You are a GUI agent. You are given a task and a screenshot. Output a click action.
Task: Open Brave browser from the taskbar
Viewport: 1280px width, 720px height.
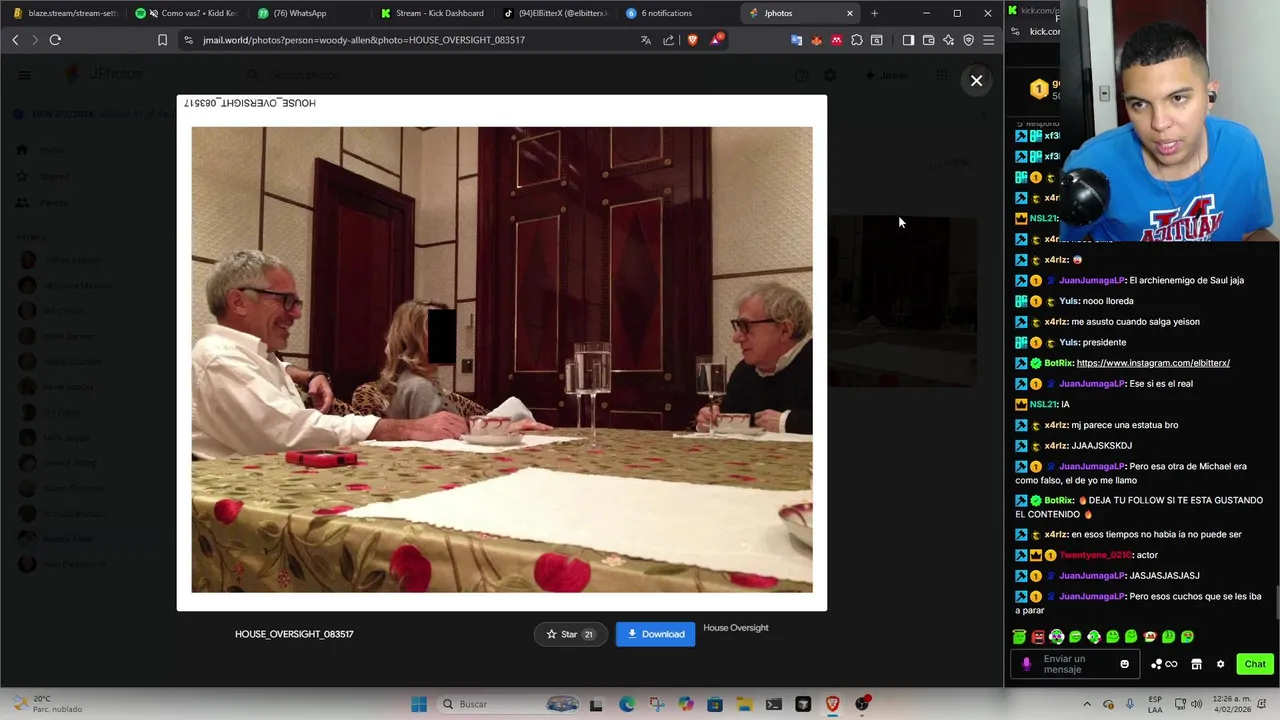click(832, 704)
